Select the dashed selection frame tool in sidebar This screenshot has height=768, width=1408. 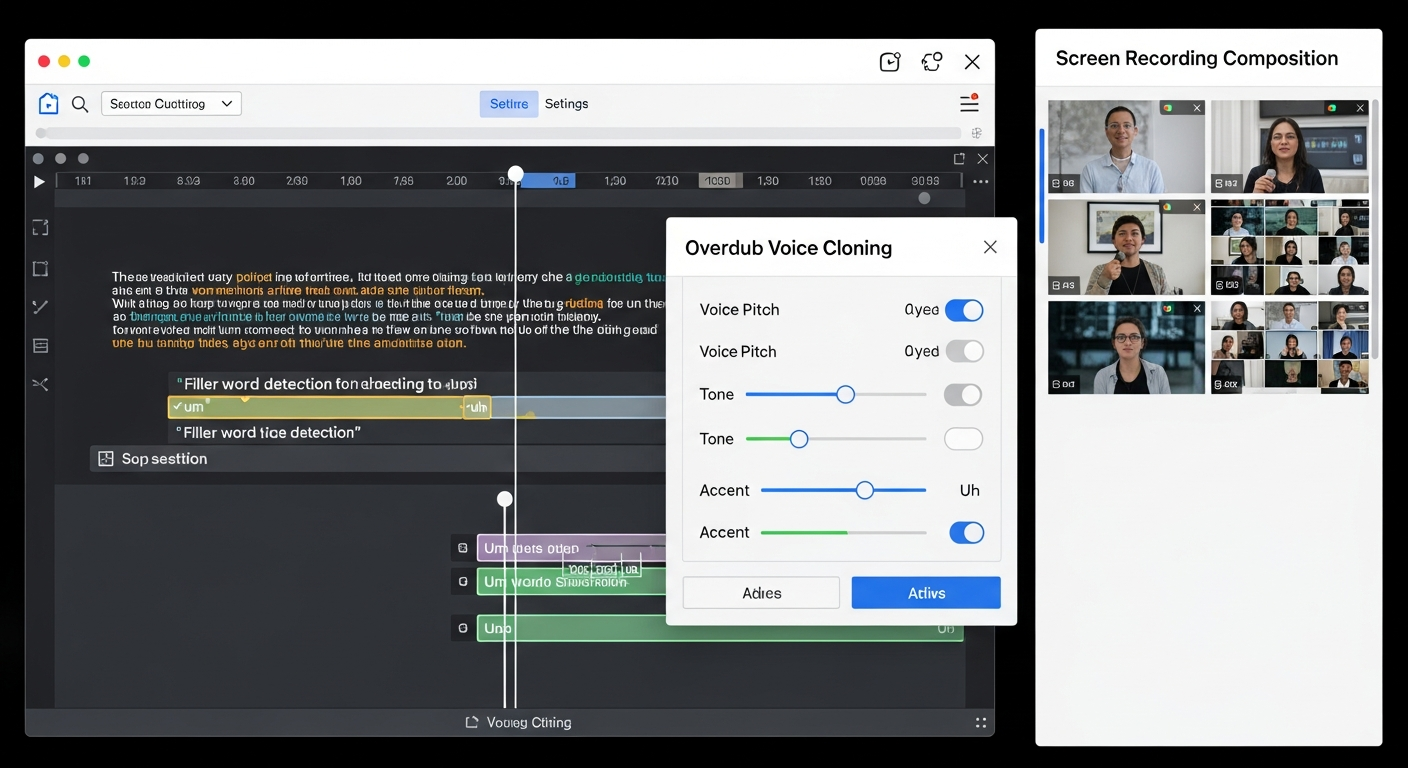pos(40,228)
